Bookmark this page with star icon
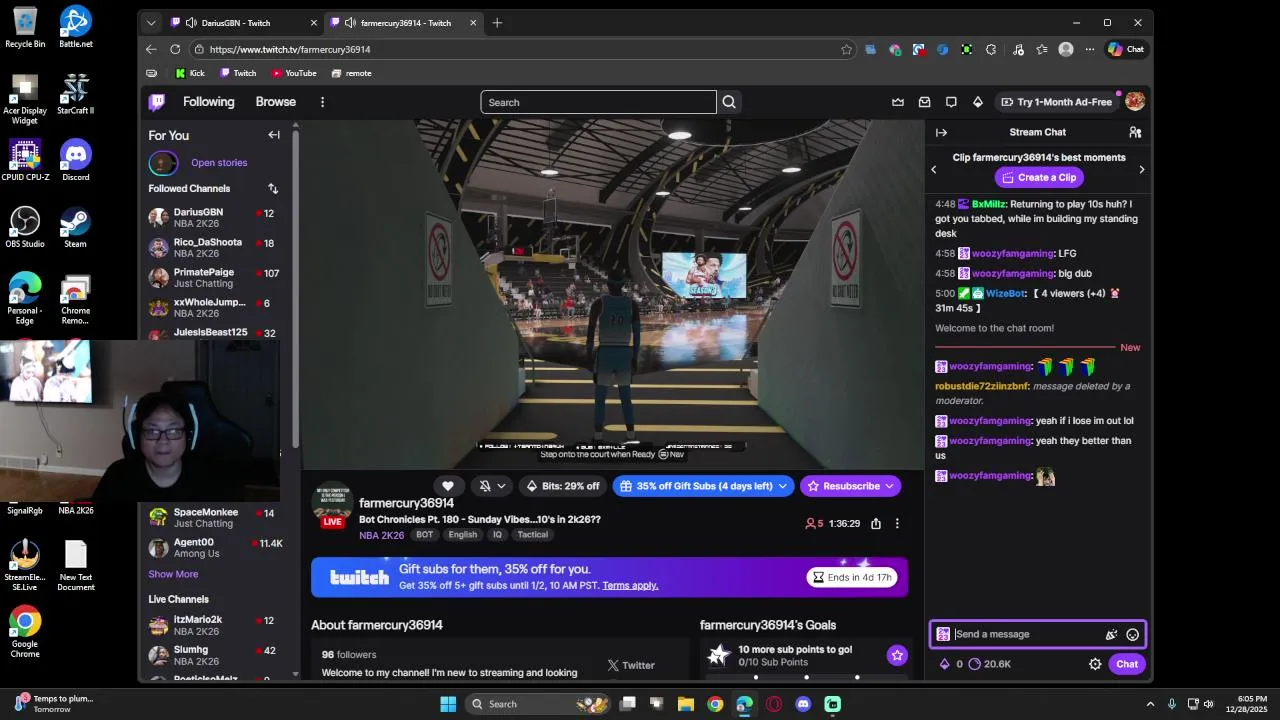Viewport: 1280px width, 720px height. coord(846,49)
